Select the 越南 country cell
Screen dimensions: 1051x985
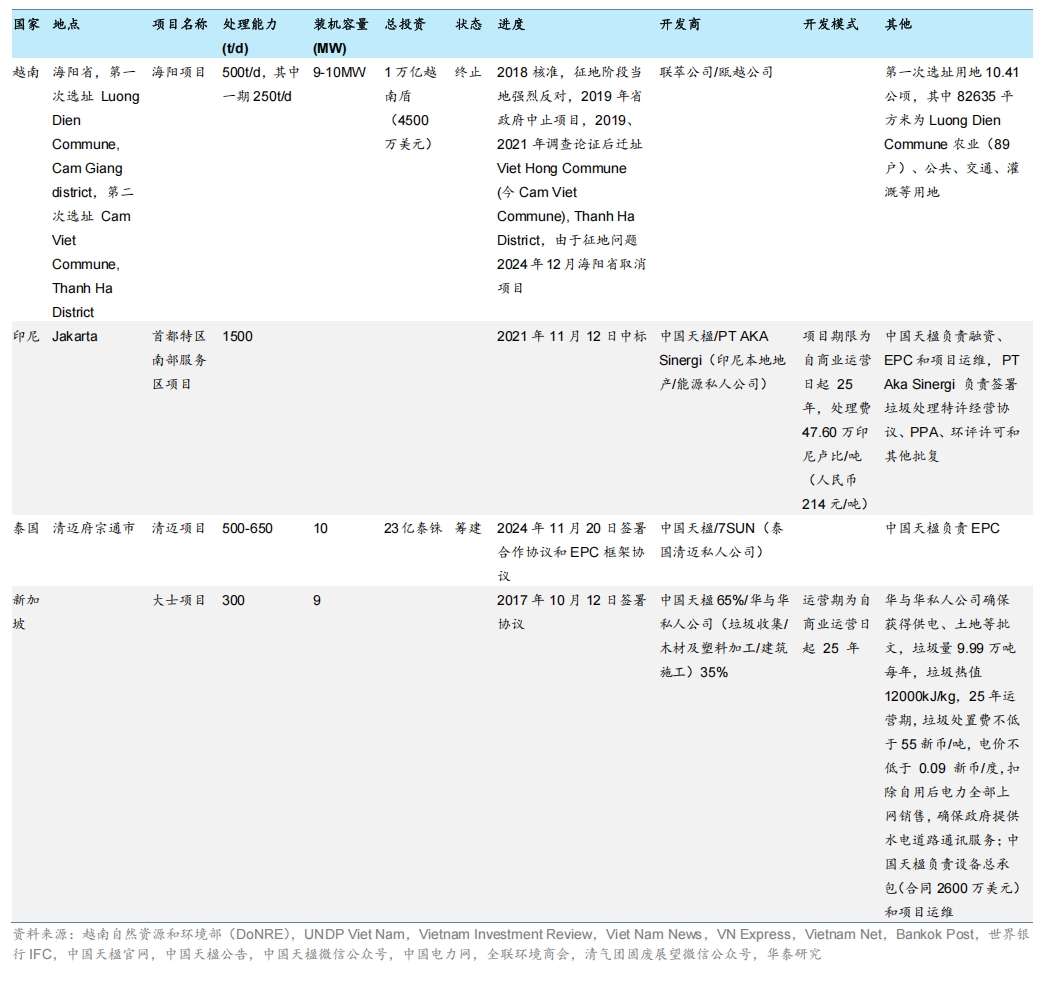coord(26,72)
